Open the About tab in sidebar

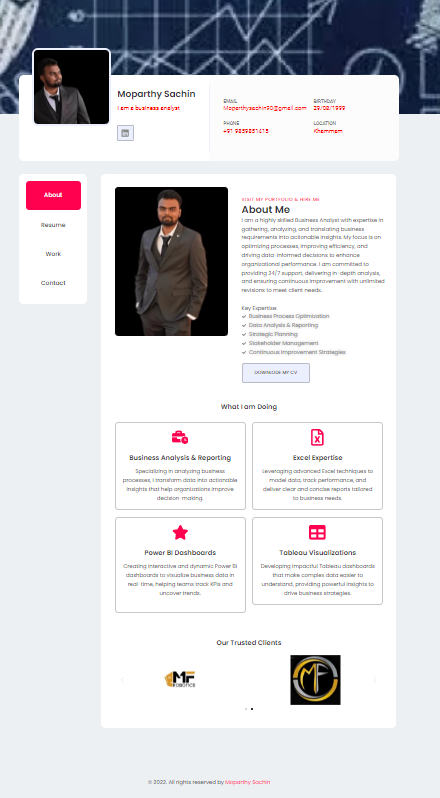[53, 195]
